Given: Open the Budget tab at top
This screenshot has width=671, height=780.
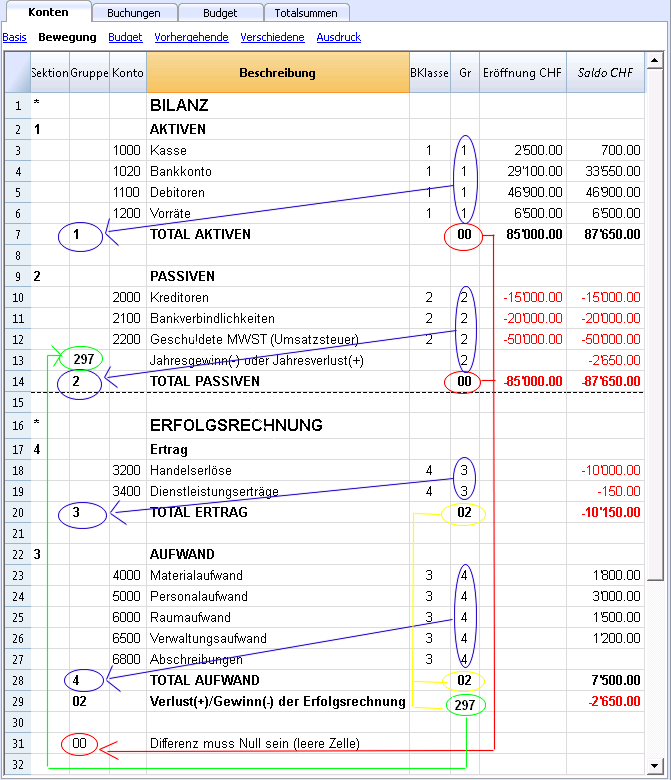Looking at the screenshot, I should pos(220,13).
